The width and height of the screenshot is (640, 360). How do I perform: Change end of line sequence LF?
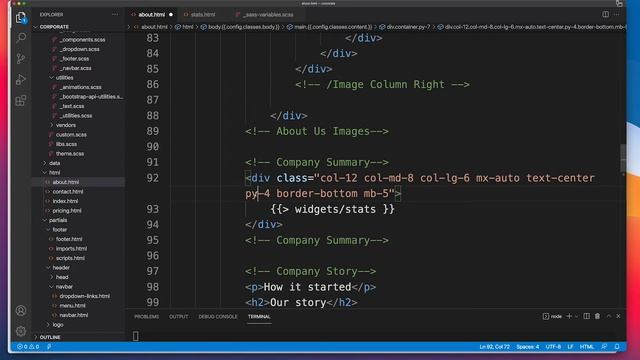(x=570, y=347)
